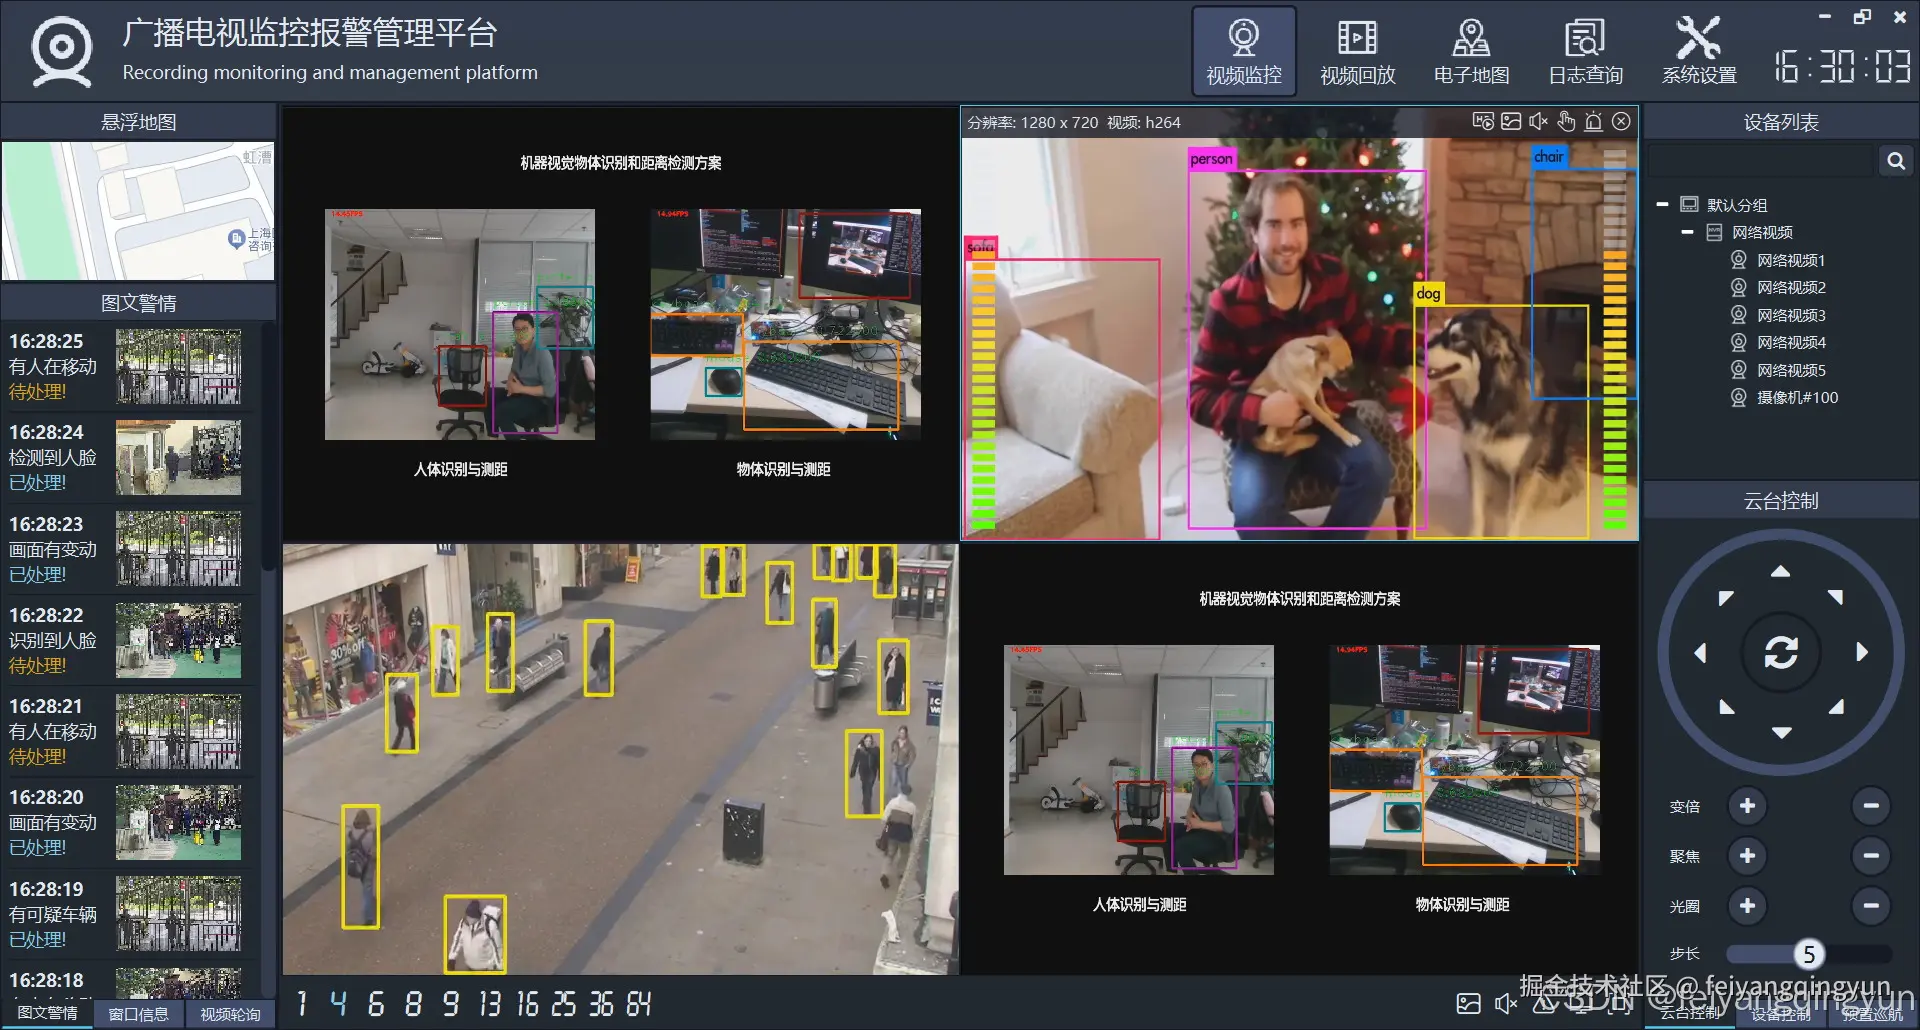Image resolution: width=1920 pixels, height=1030 pixels.
Task: Open 日志查询 log query
Action: coord(1586,52)
